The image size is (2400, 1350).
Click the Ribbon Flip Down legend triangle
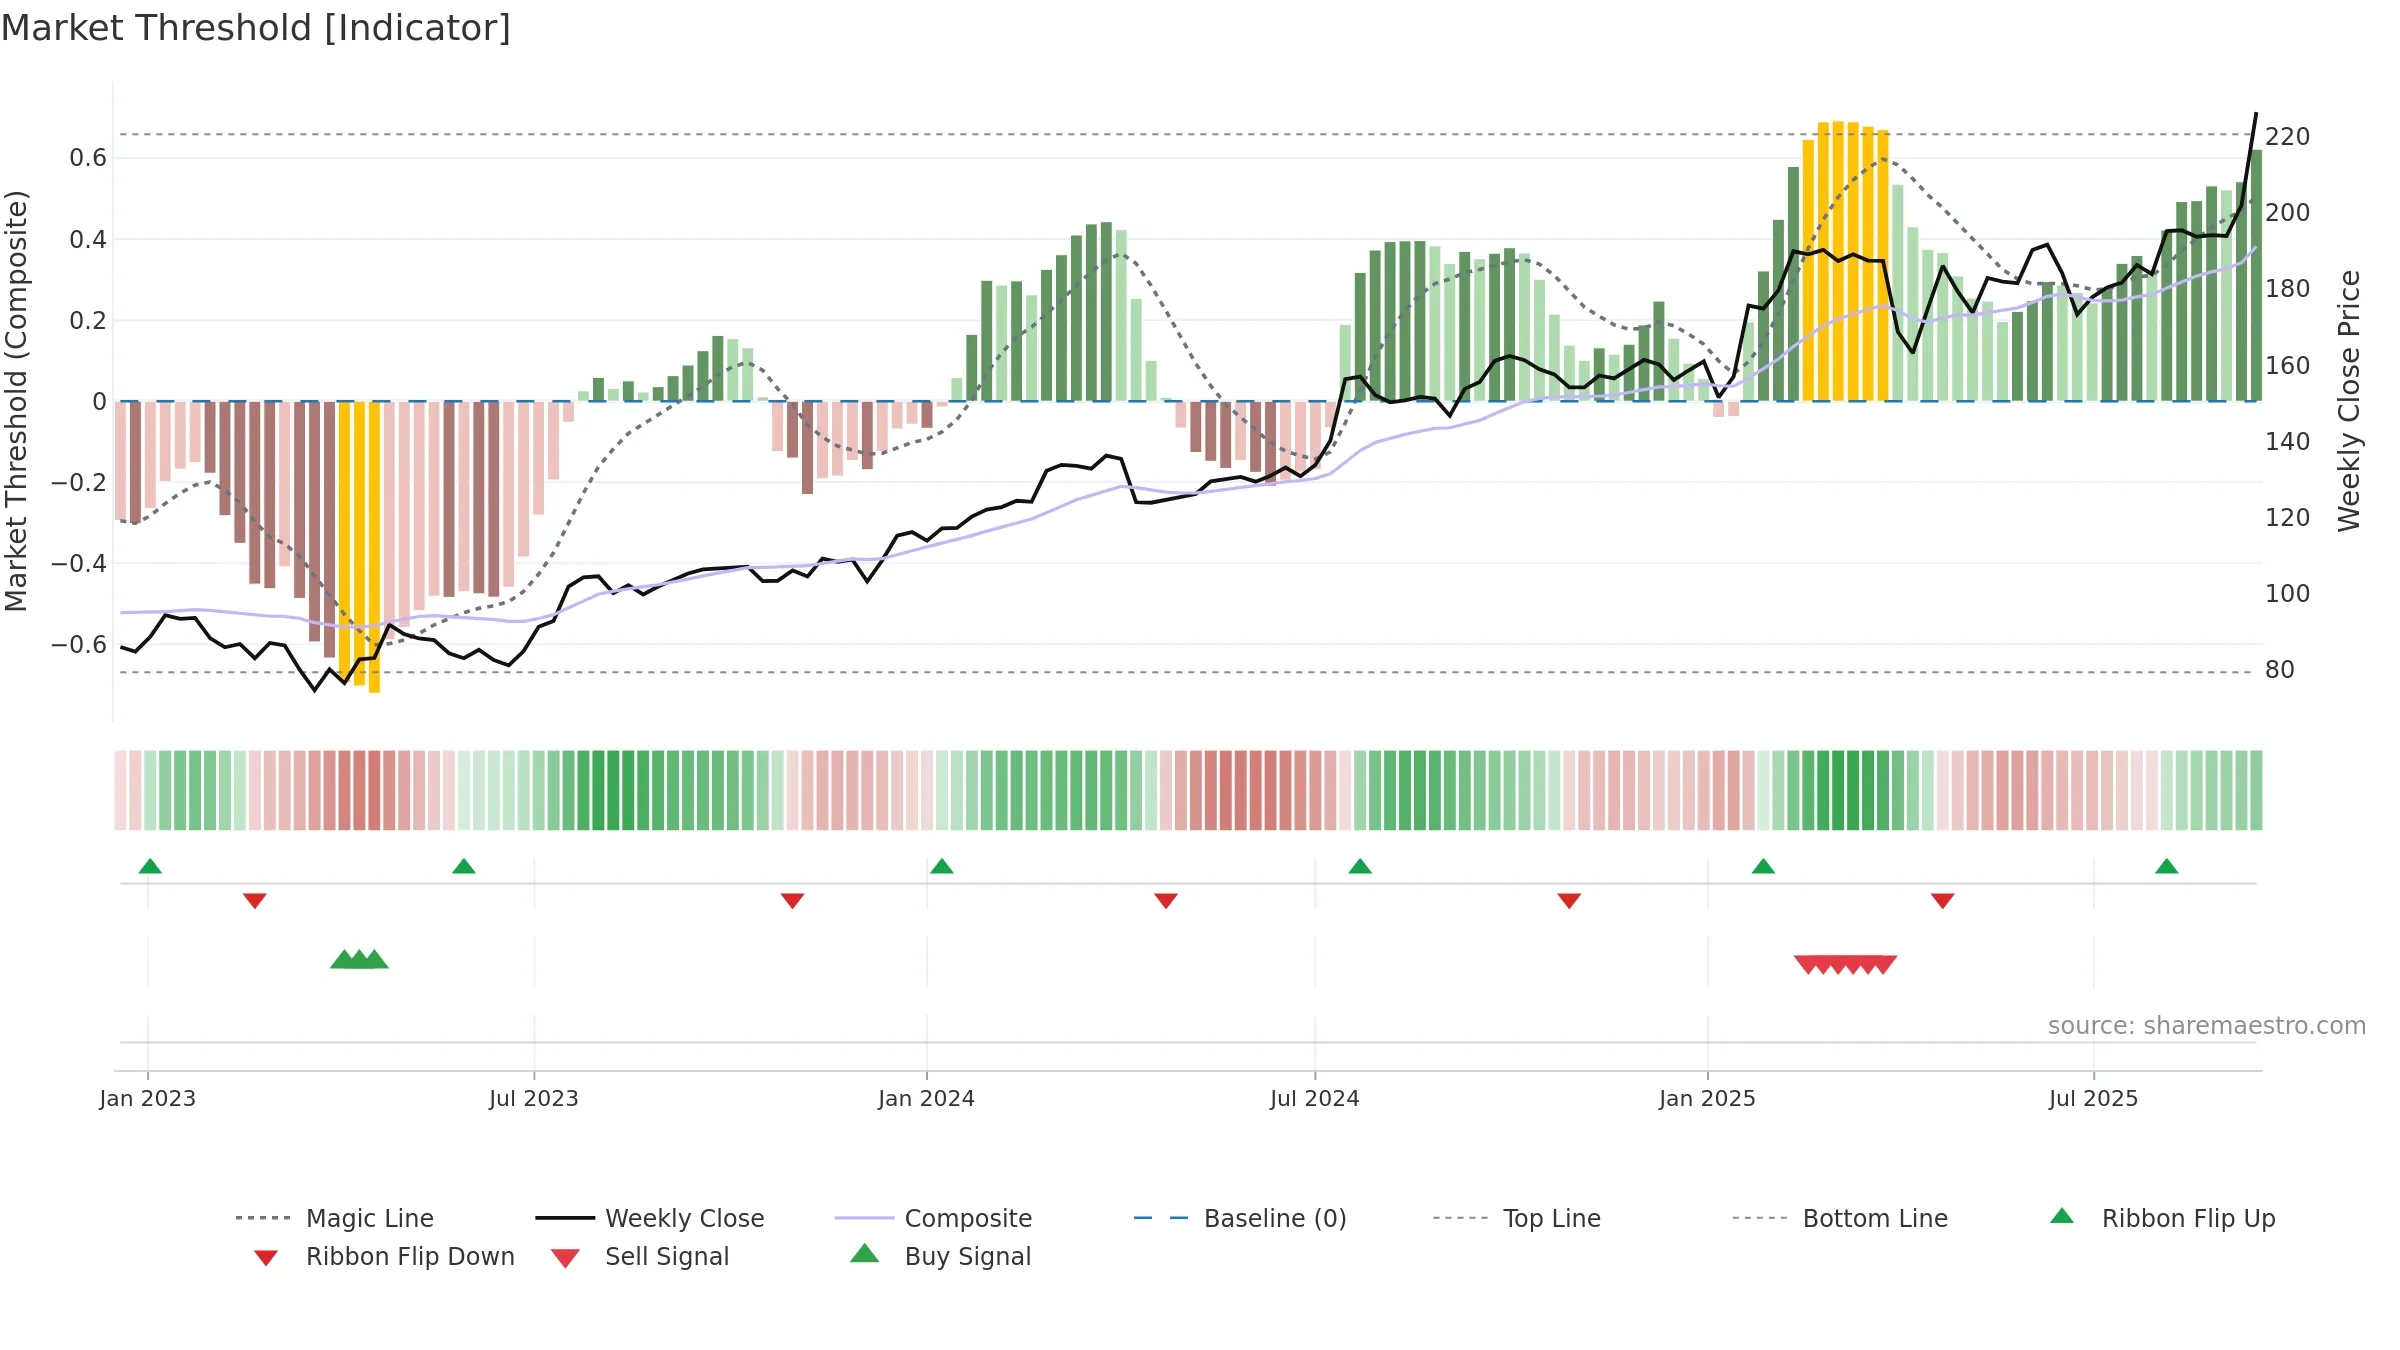click(x=266, y=1257)
